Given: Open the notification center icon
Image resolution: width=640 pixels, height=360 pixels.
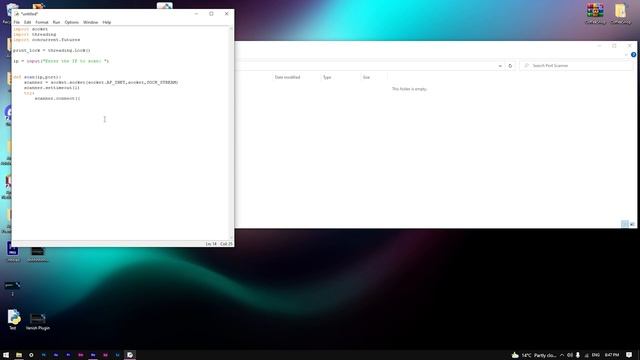Looking at the screenshot, I should point(629,355).
